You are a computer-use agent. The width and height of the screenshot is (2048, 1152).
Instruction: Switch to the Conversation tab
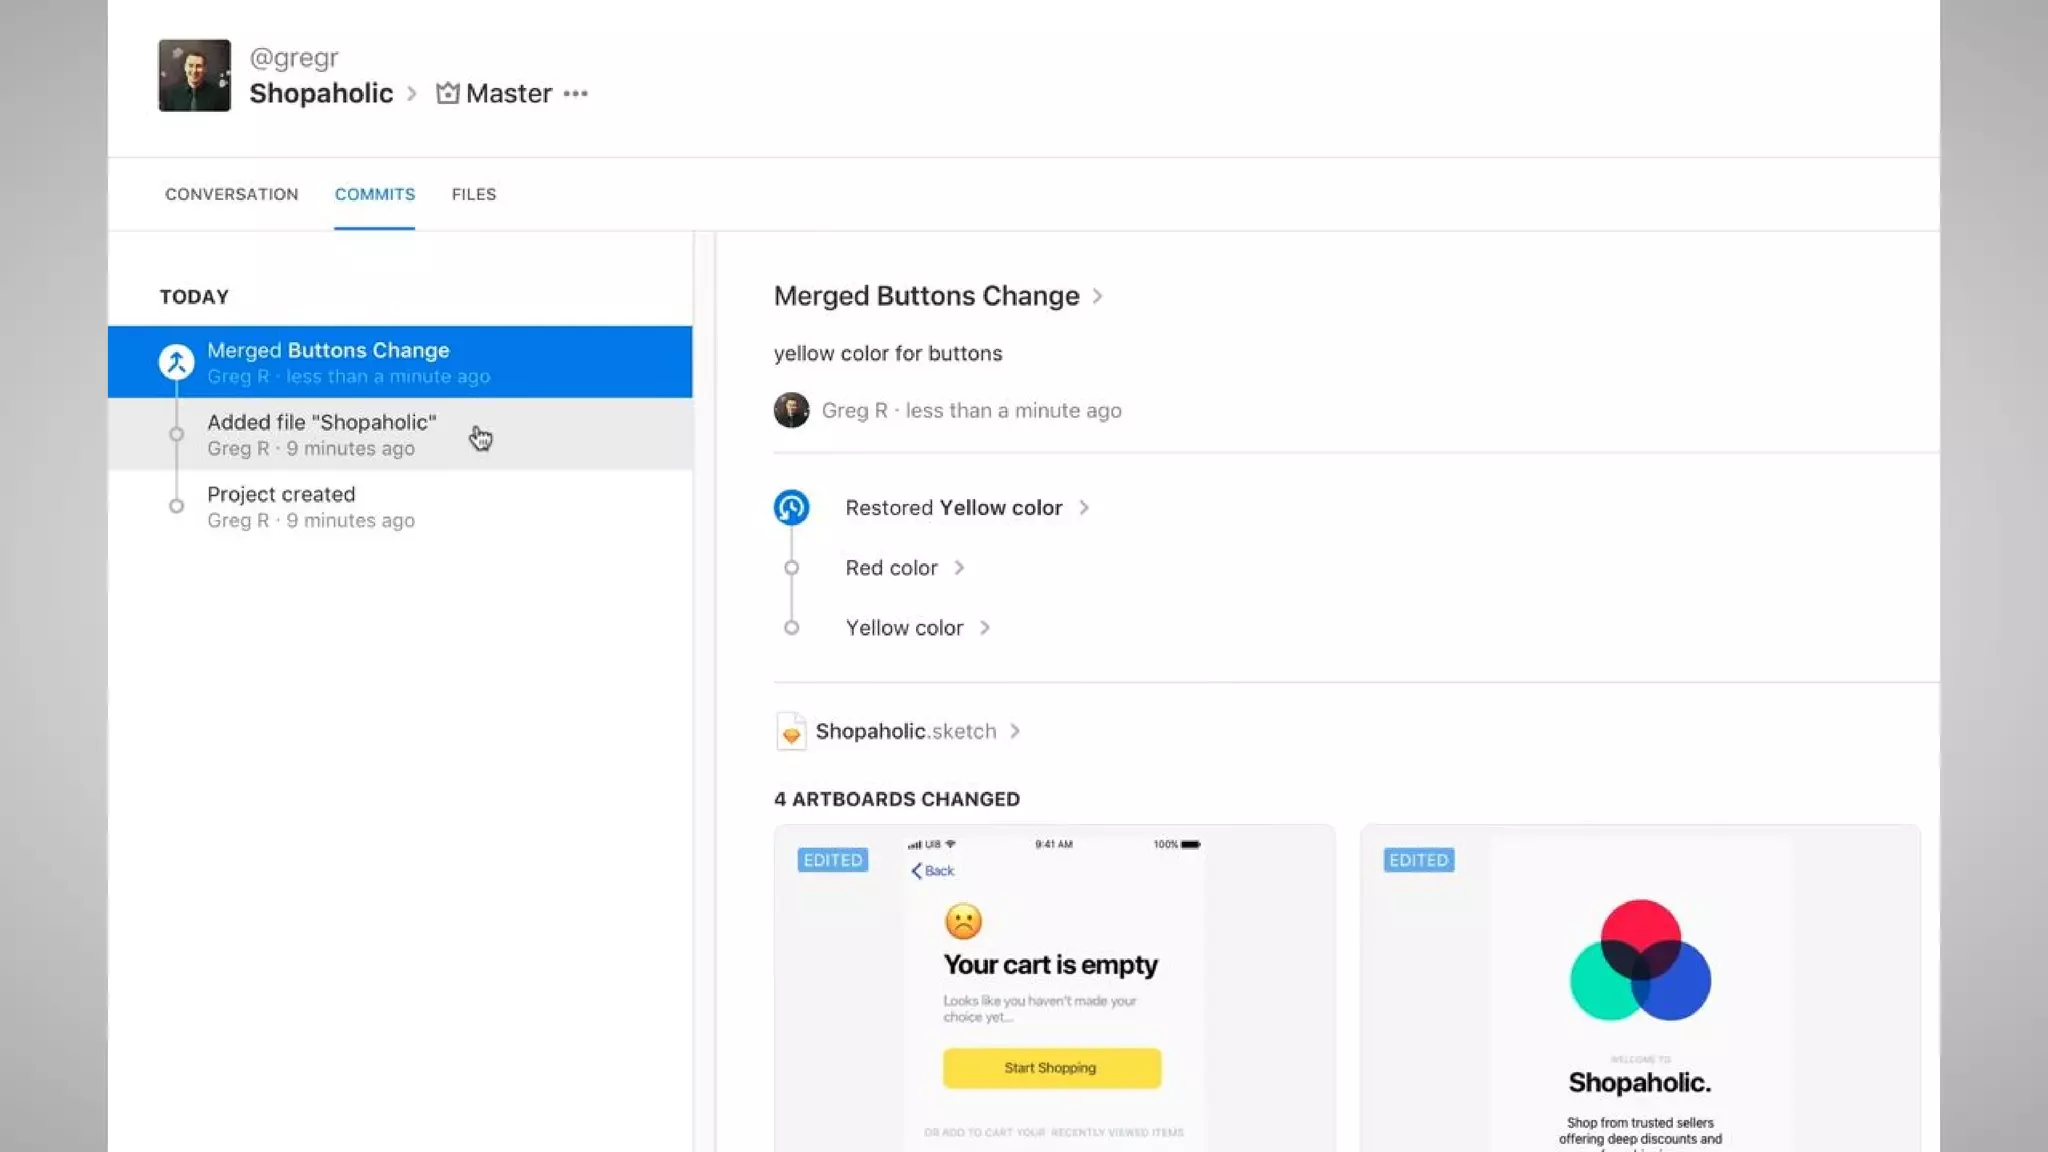click(231, 194)
